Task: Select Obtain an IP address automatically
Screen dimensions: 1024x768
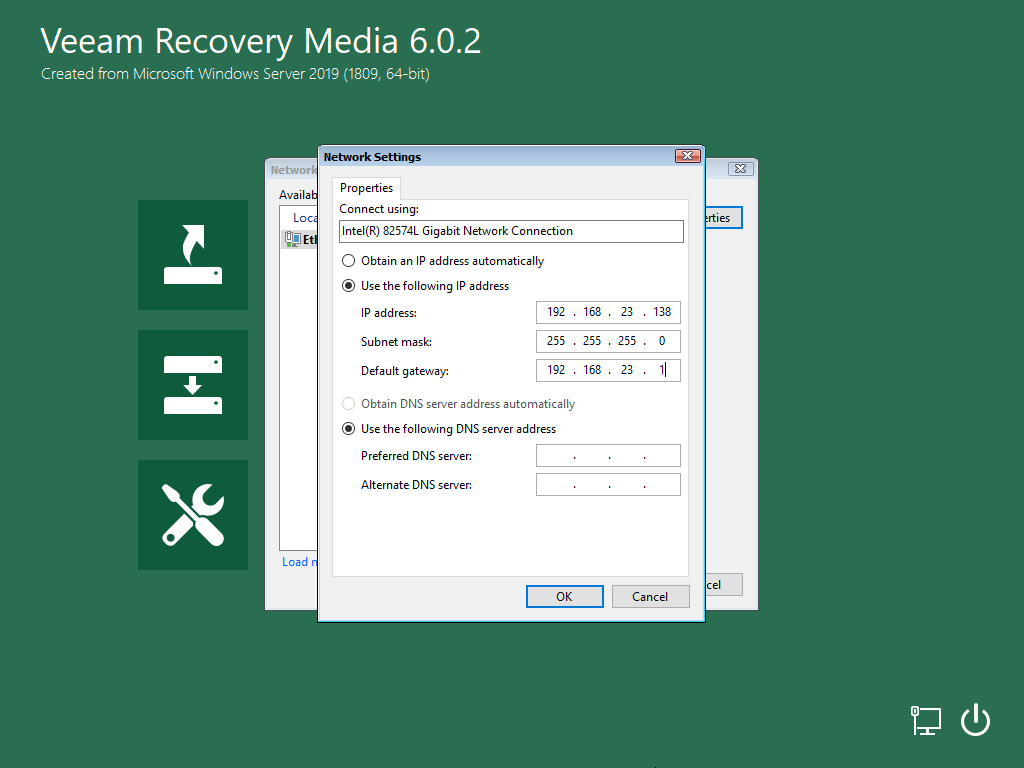Action: coord(349,261)
